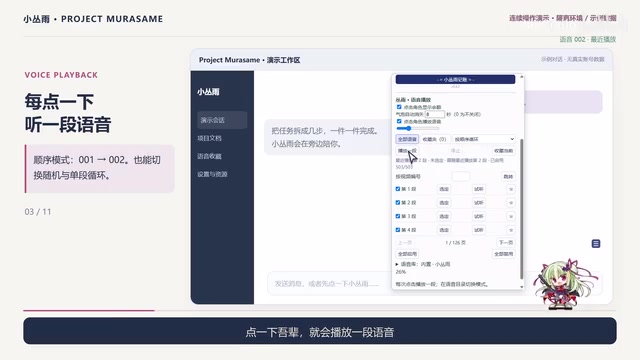Screen dimensions: 640x360
Task: Click the 26% progress text
Action: (400, 272)
